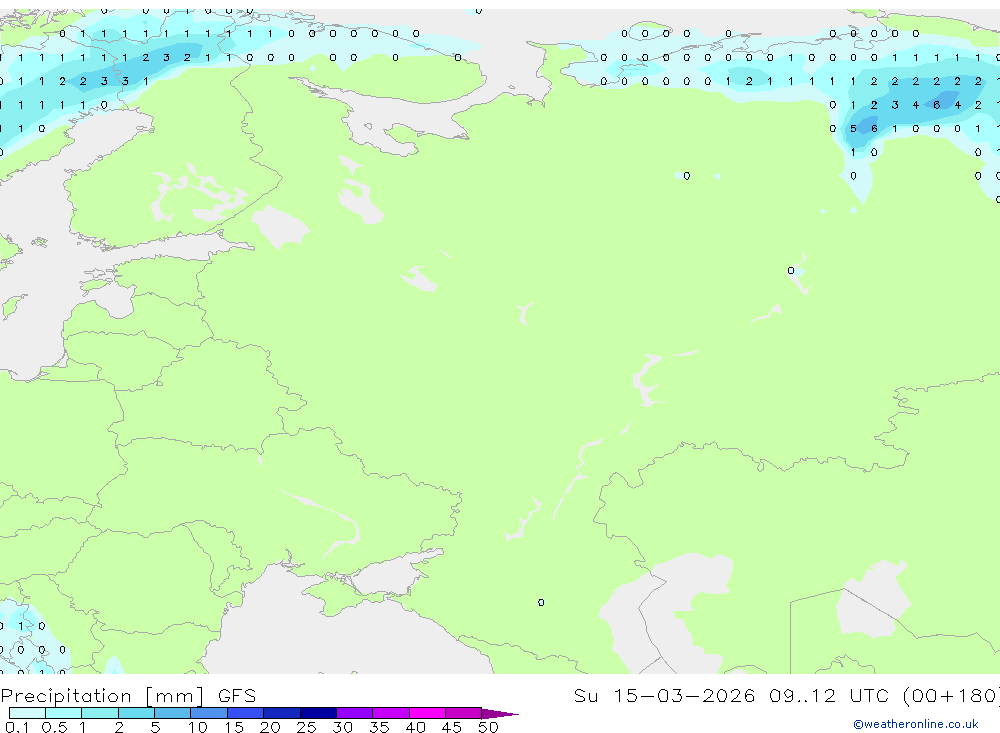The image size is (1000, 733).
Task: Click the date '15-03-2026'
Action: pos(684,695)
